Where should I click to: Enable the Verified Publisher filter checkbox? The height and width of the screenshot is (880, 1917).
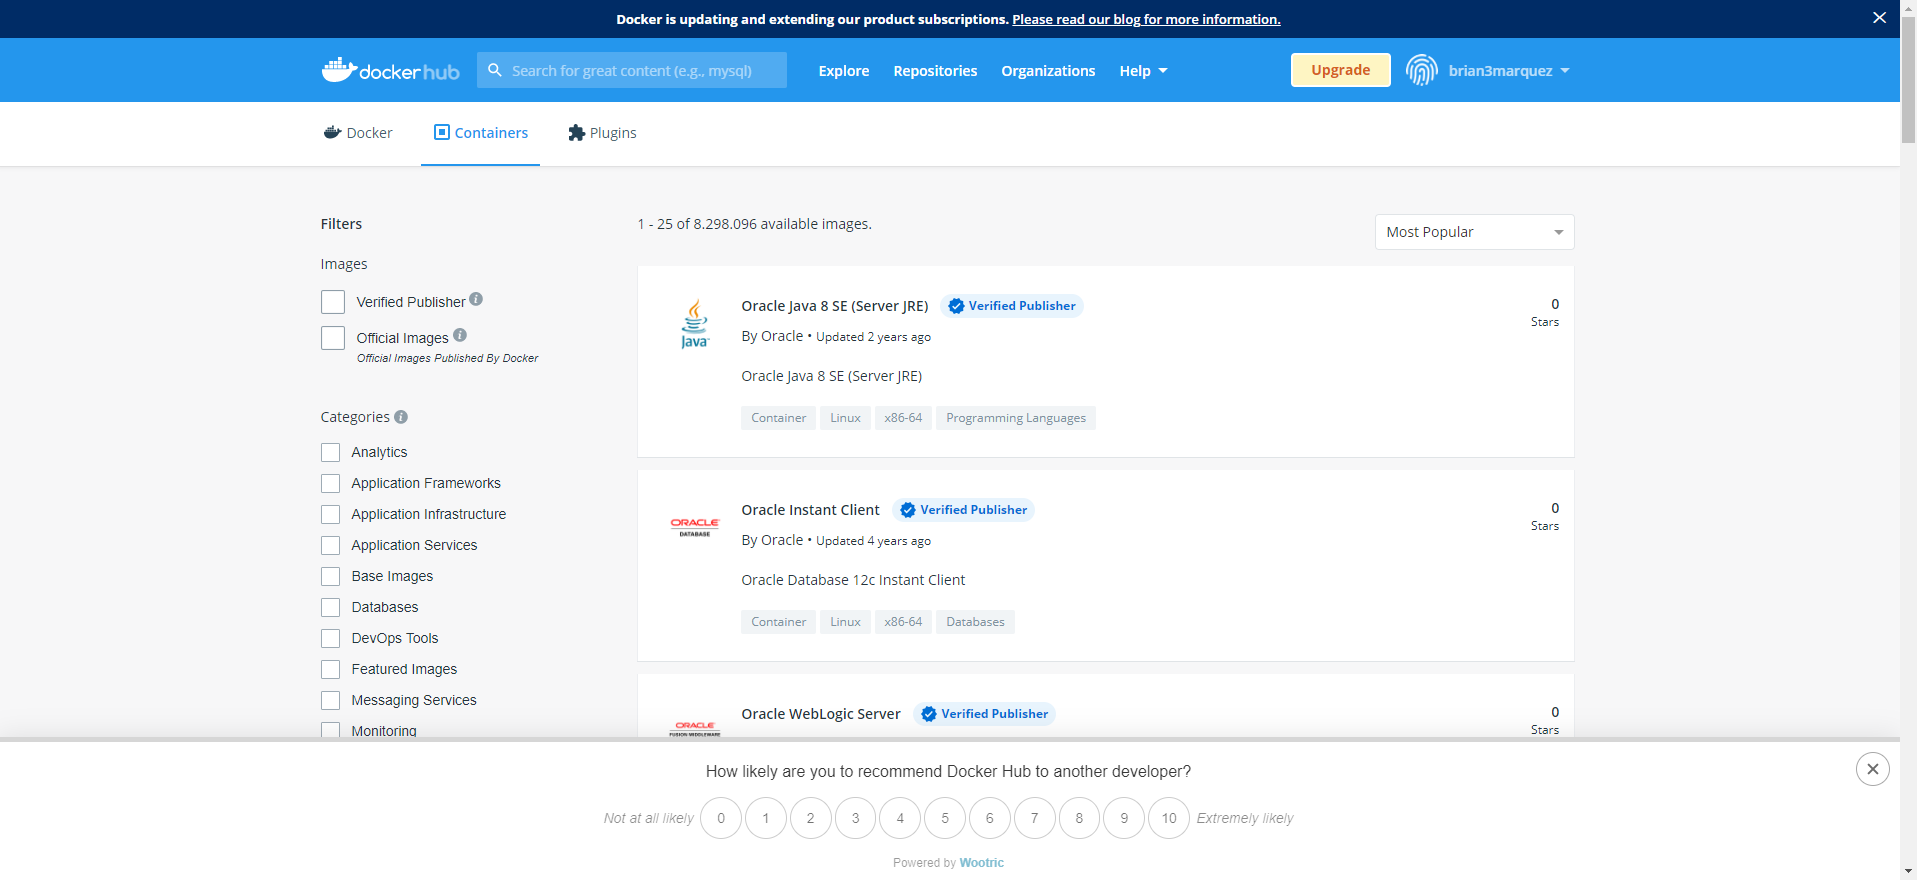point(333,302)
